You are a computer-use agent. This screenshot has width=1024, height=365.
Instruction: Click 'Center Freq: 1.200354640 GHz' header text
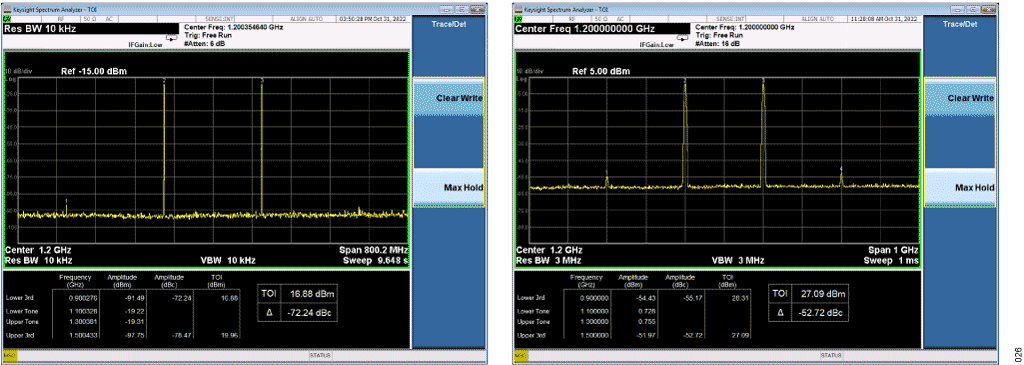234,27
